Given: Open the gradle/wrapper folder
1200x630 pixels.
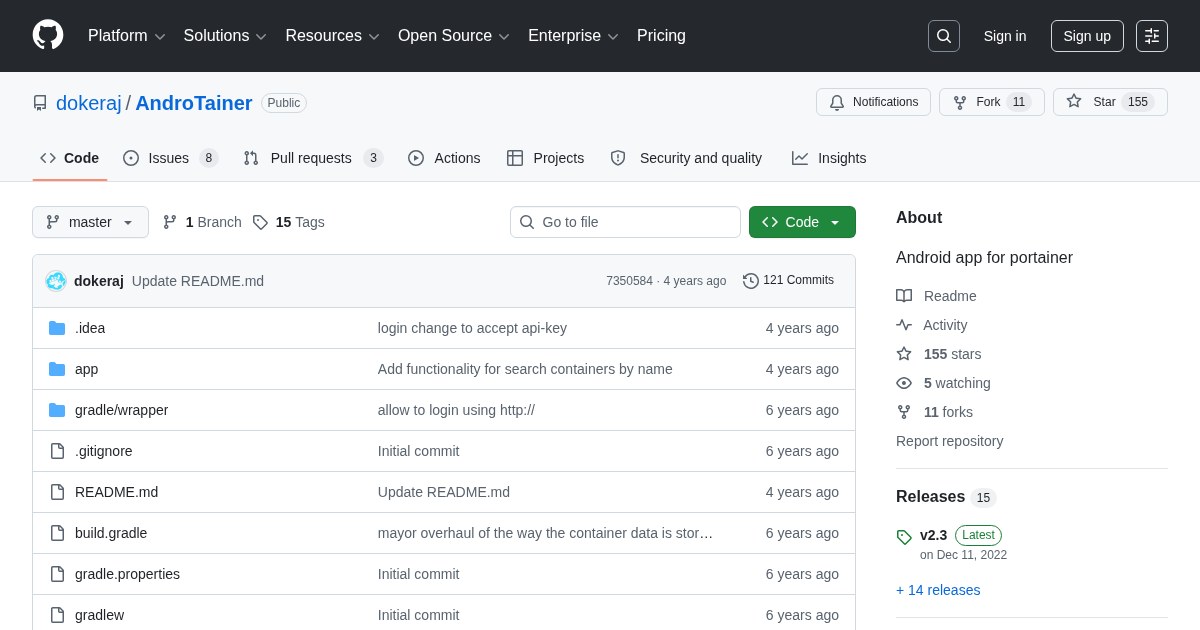Looking at the screenshot, I should 121,410.
